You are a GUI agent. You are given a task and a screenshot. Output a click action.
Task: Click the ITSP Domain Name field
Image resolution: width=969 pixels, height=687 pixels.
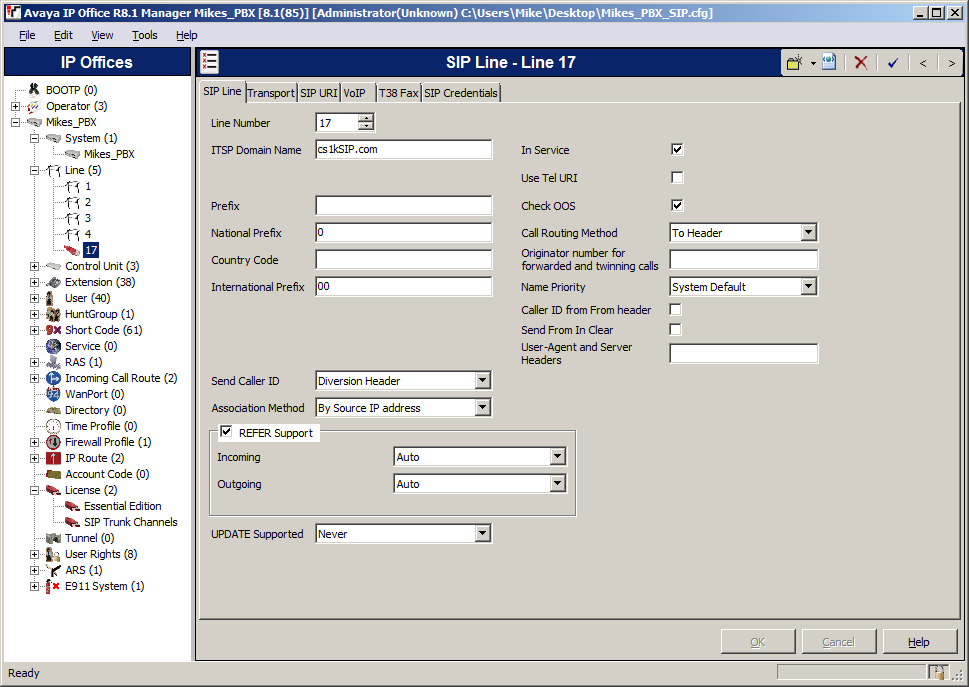click(404, 150)
